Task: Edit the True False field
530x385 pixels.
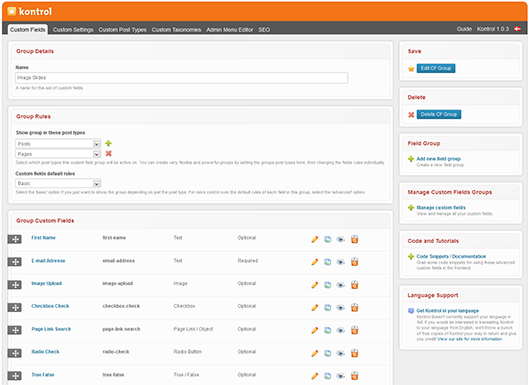Action: coord(315,376)
